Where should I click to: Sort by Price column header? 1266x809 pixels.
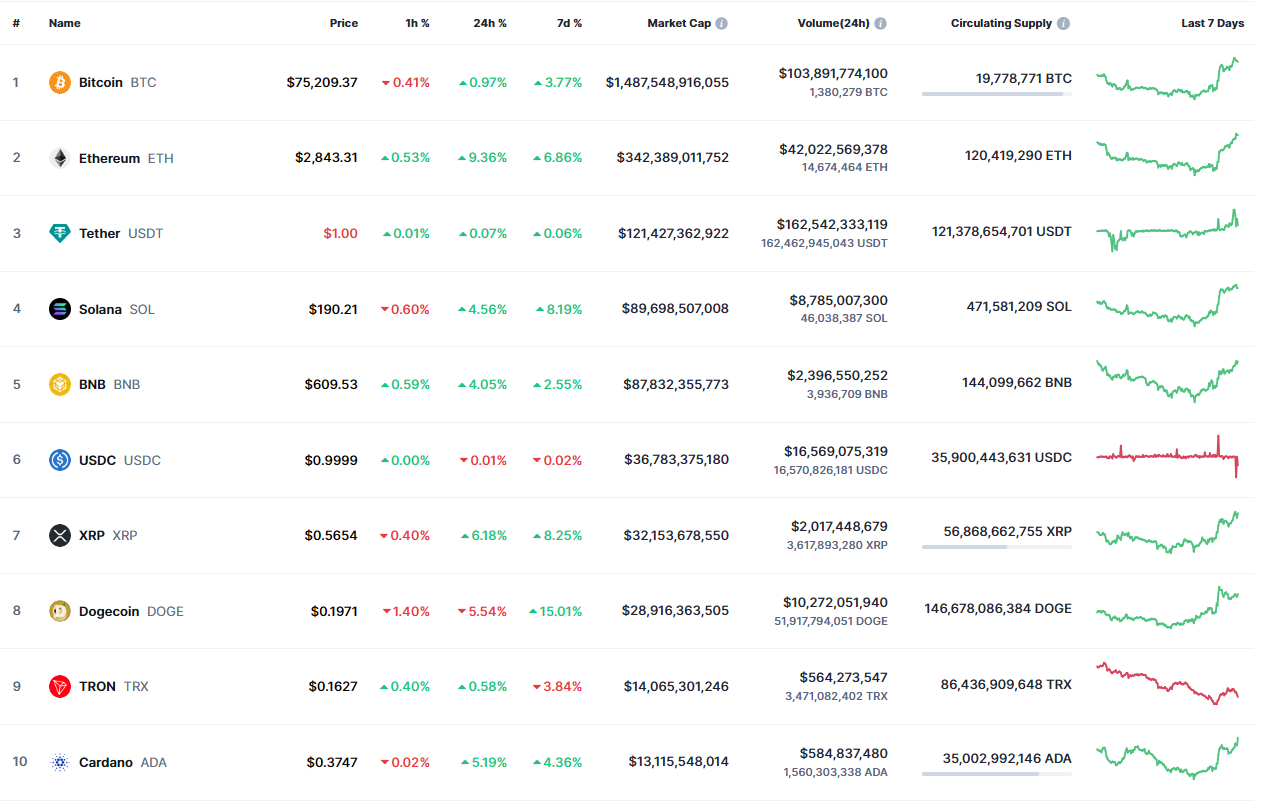pyautogui.click(x=344, y=23)
